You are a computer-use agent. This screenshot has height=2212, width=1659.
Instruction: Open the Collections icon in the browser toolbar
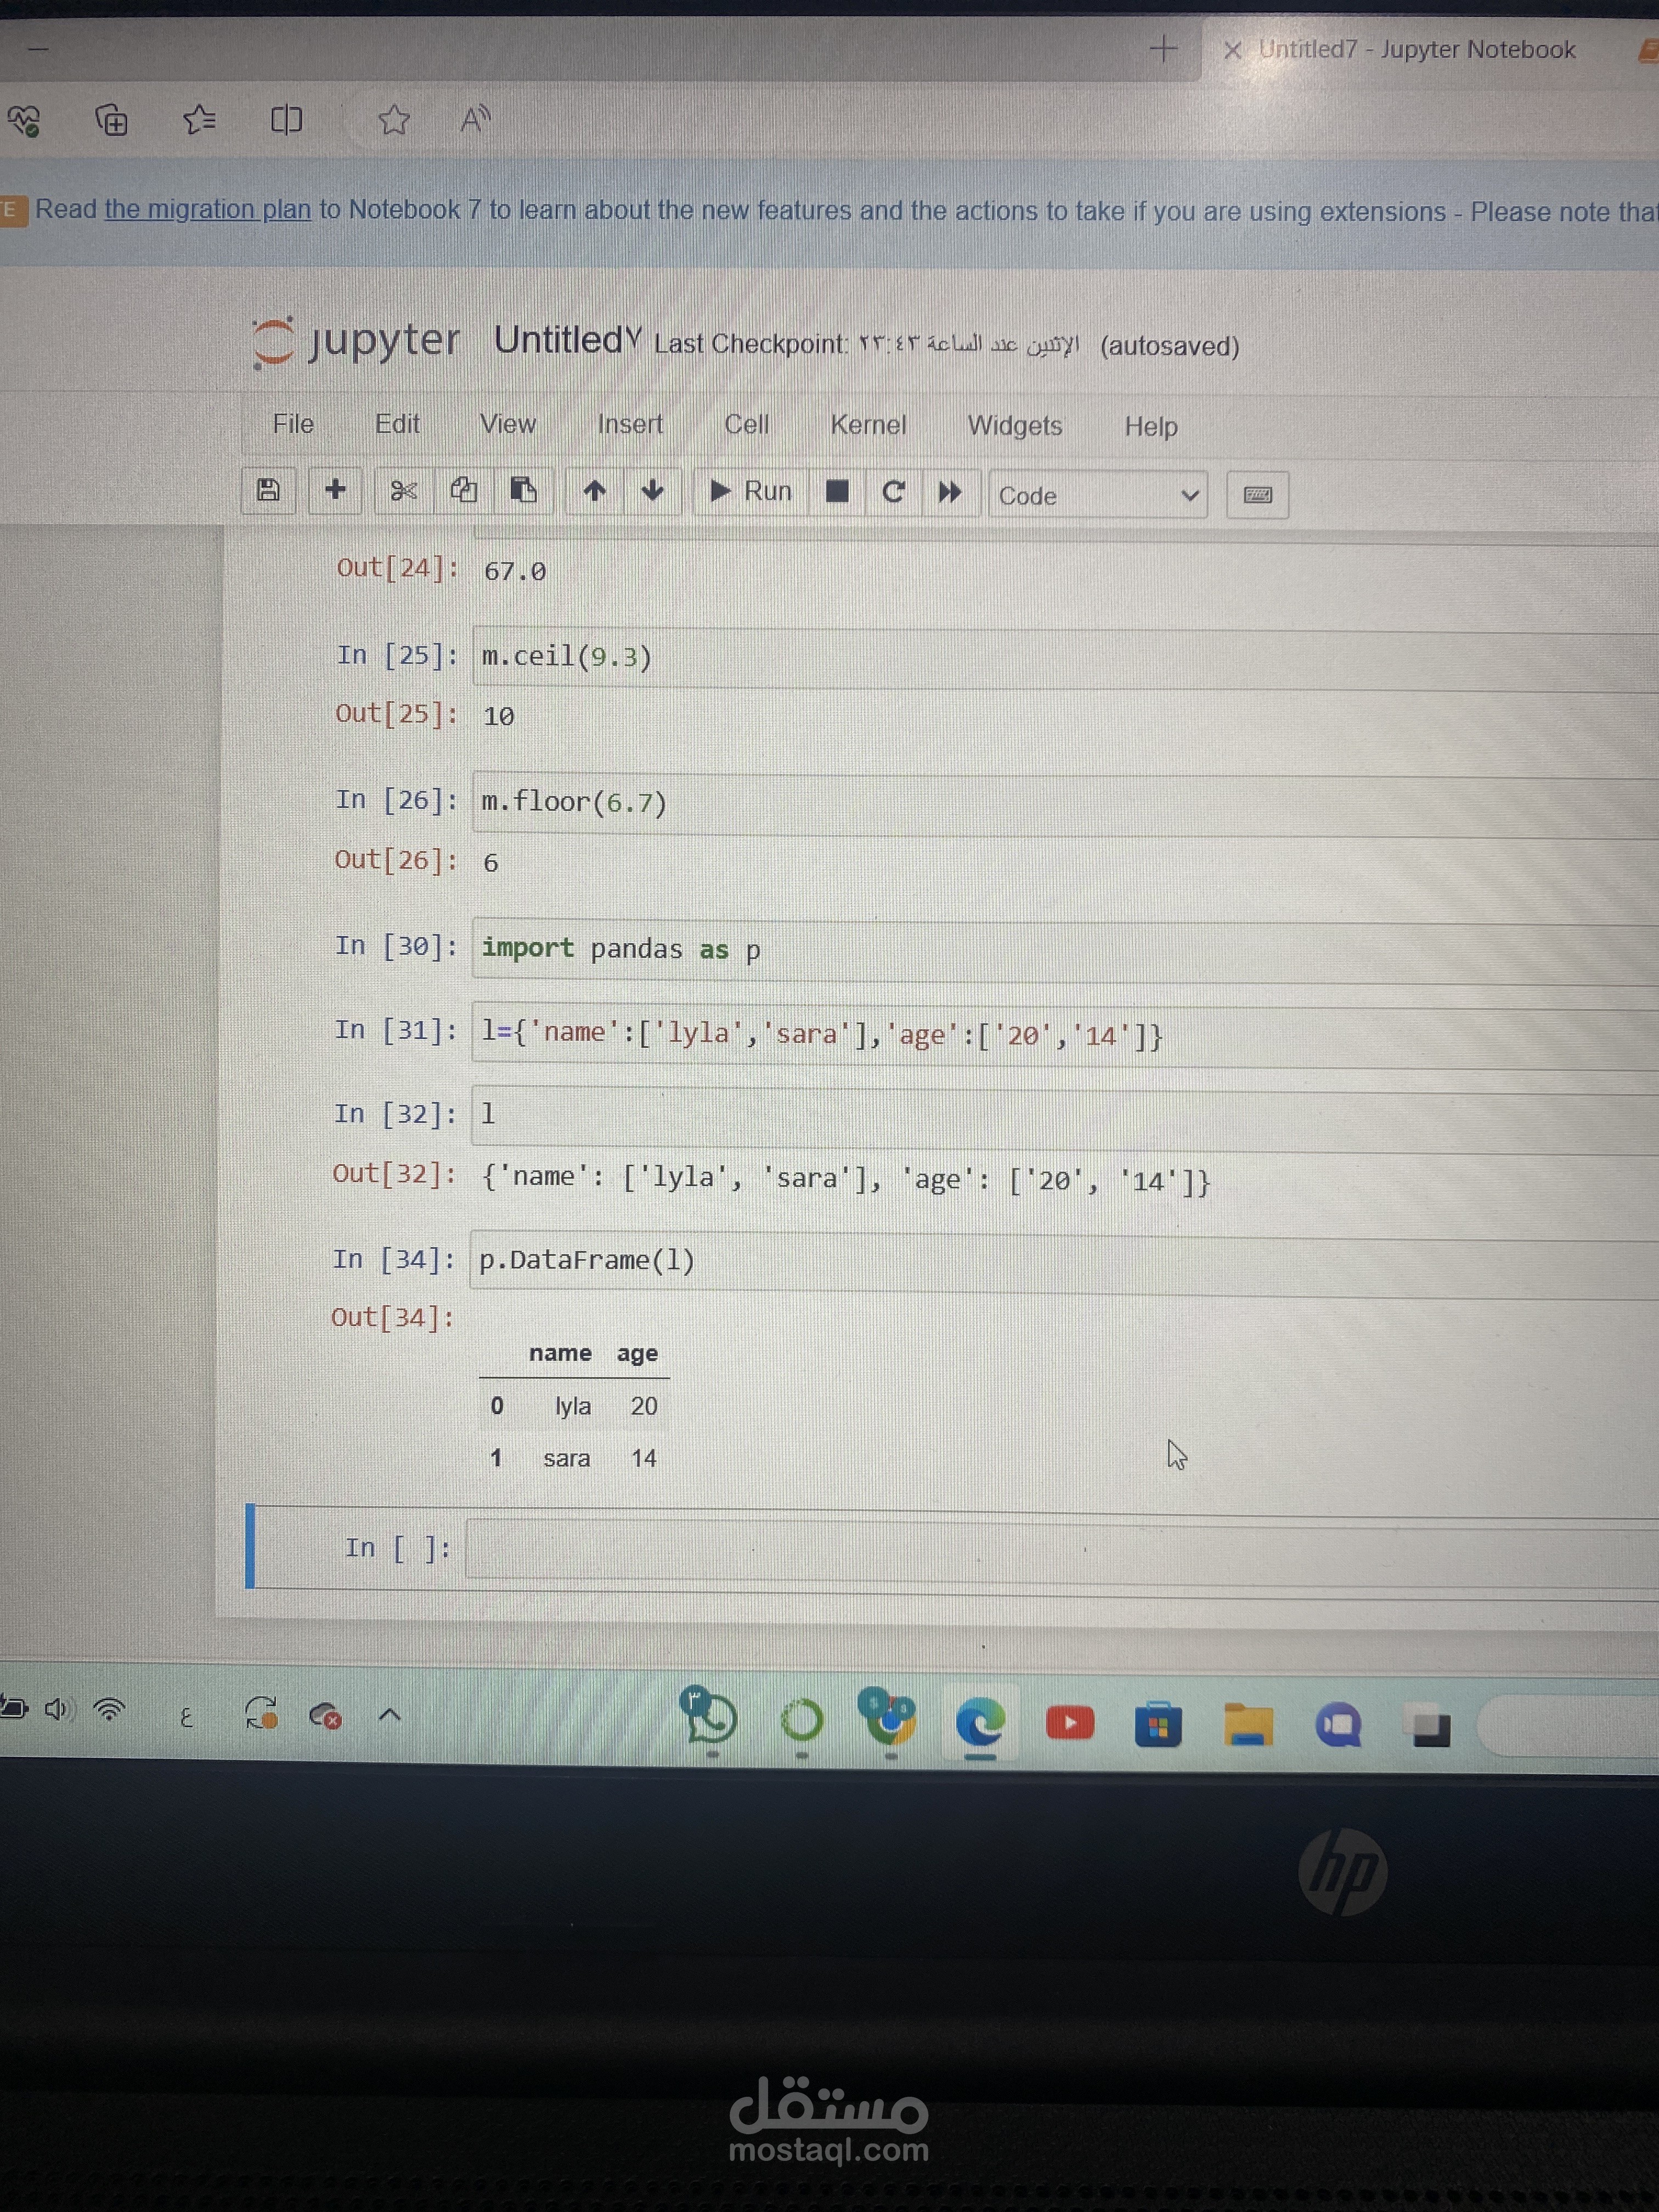click(x=111, y=121)
